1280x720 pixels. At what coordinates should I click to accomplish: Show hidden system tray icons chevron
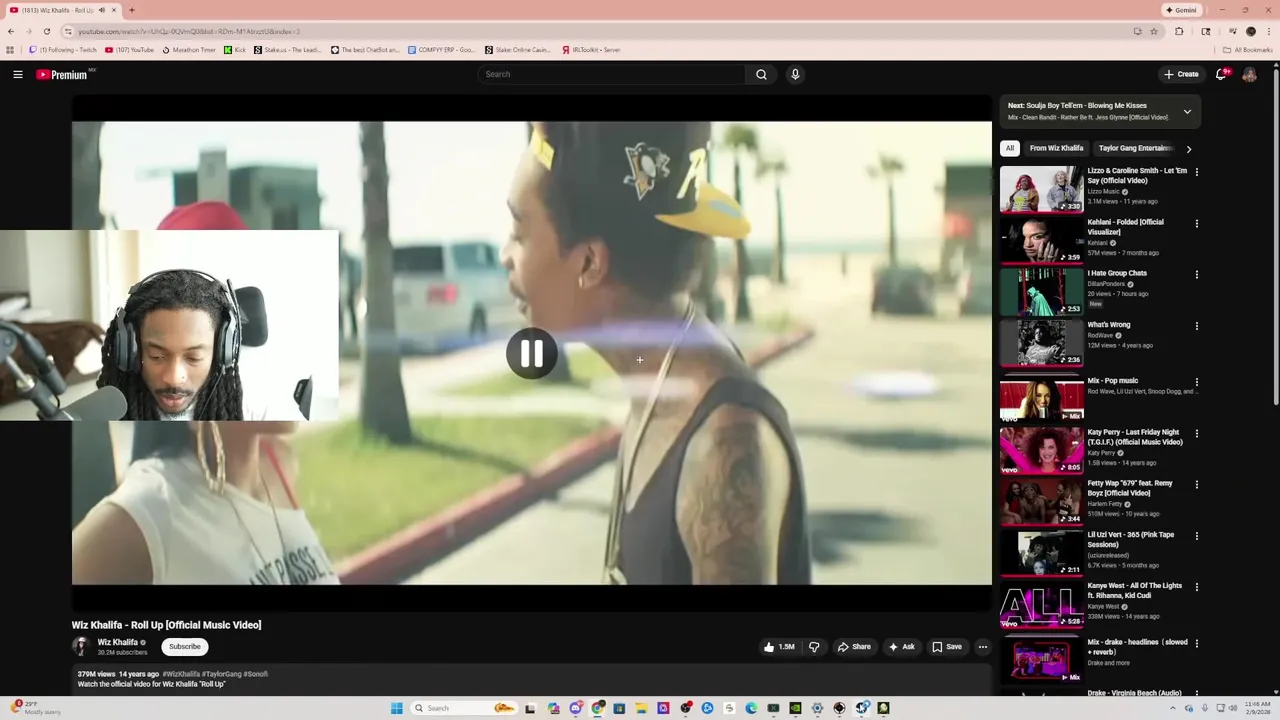1172,708
